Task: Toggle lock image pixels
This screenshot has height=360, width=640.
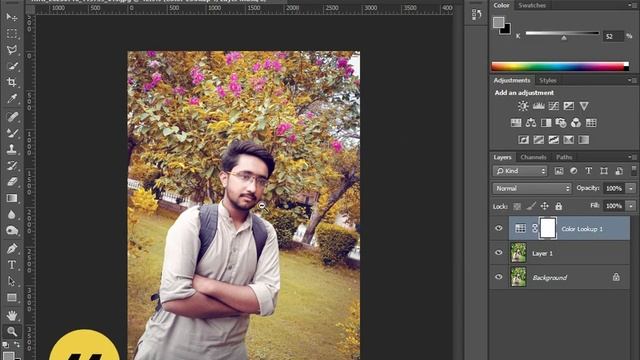Action: pos(531,207)
